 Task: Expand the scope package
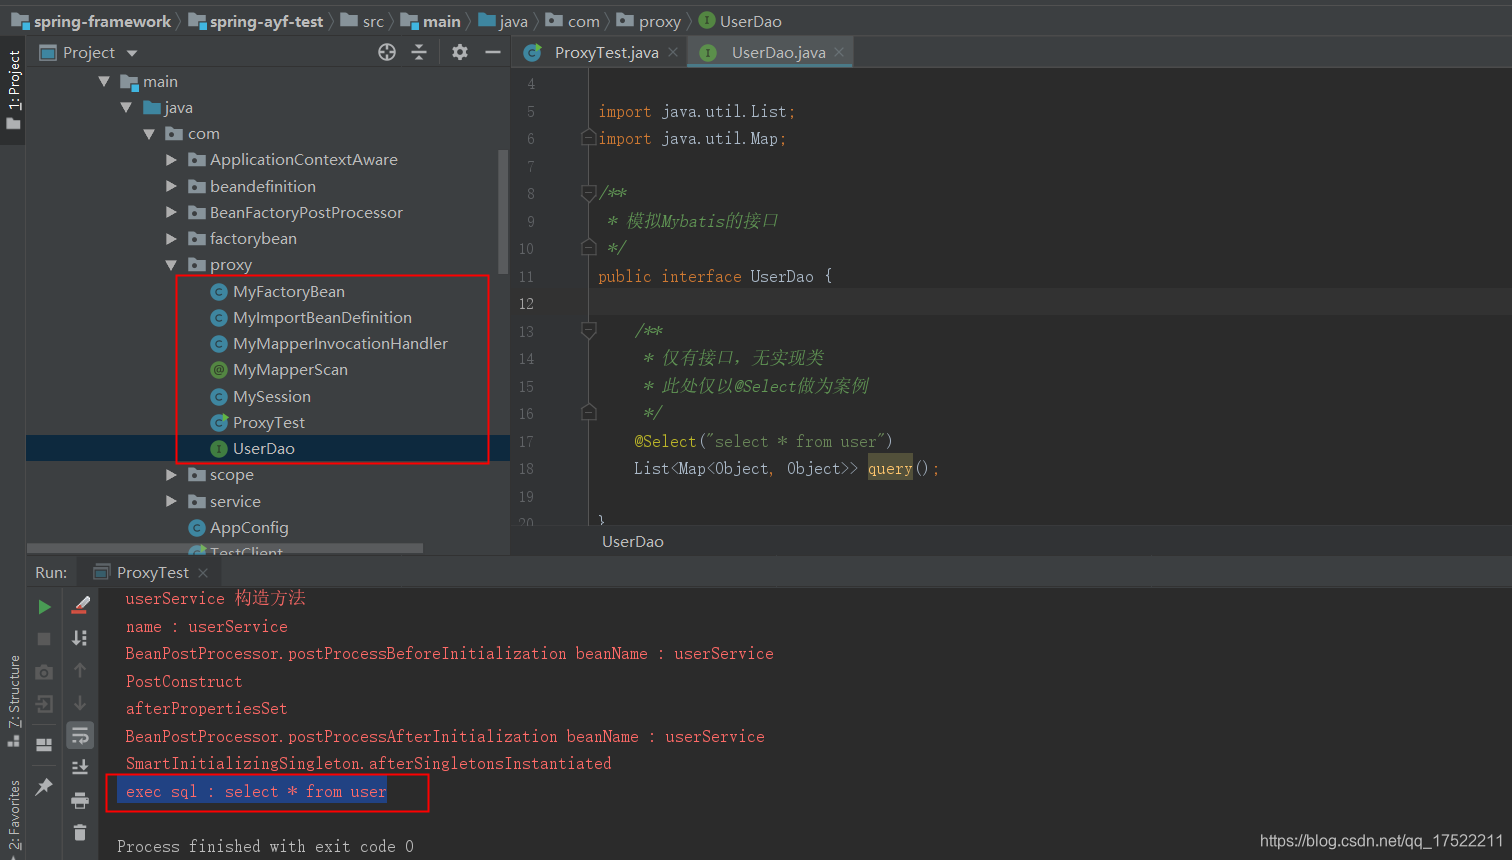point(171,474)
